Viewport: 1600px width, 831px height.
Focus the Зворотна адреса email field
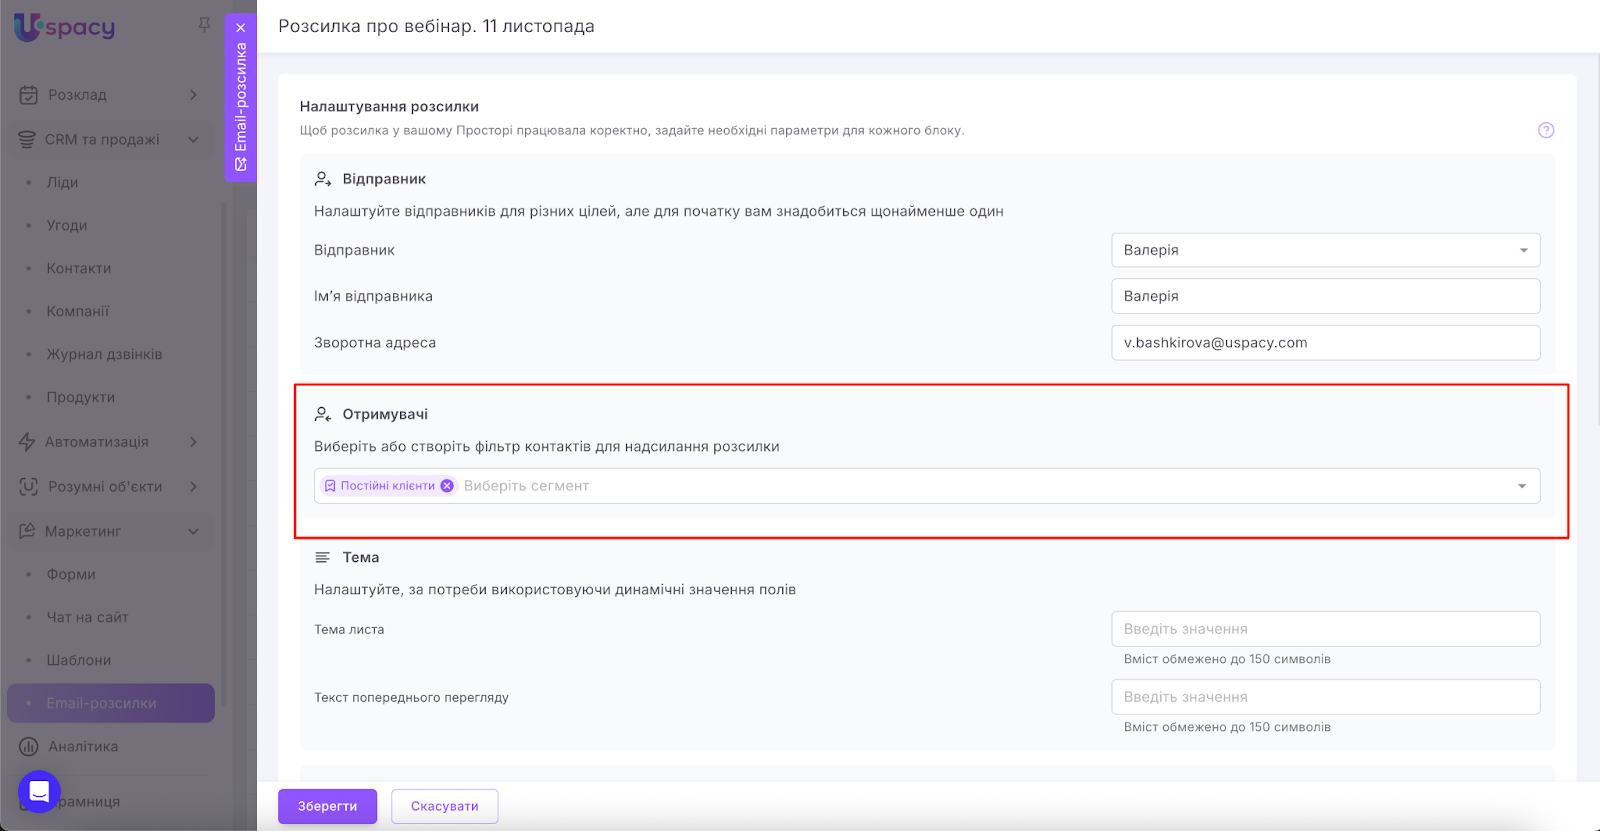[1325, 343]
